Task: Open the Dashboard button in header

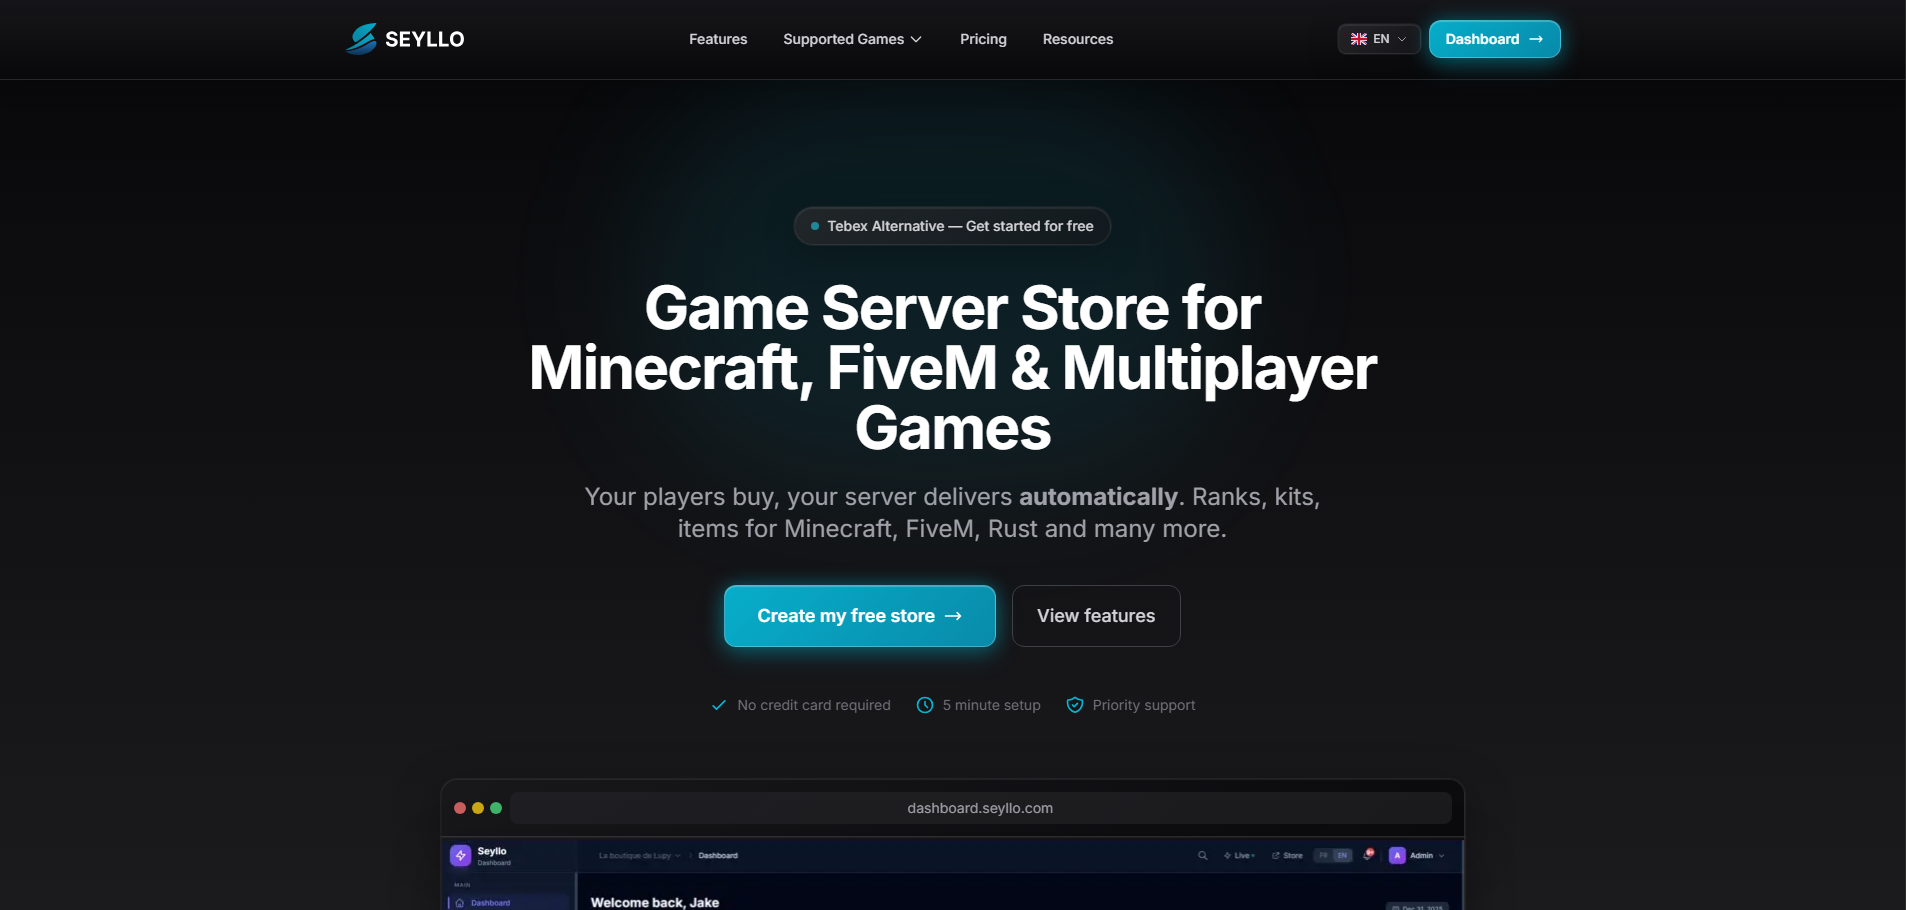Action: tap(1494, 39)
